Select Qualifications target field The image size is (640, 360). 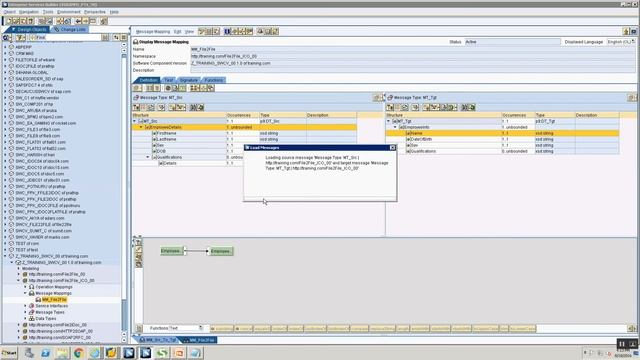point(423,151)
